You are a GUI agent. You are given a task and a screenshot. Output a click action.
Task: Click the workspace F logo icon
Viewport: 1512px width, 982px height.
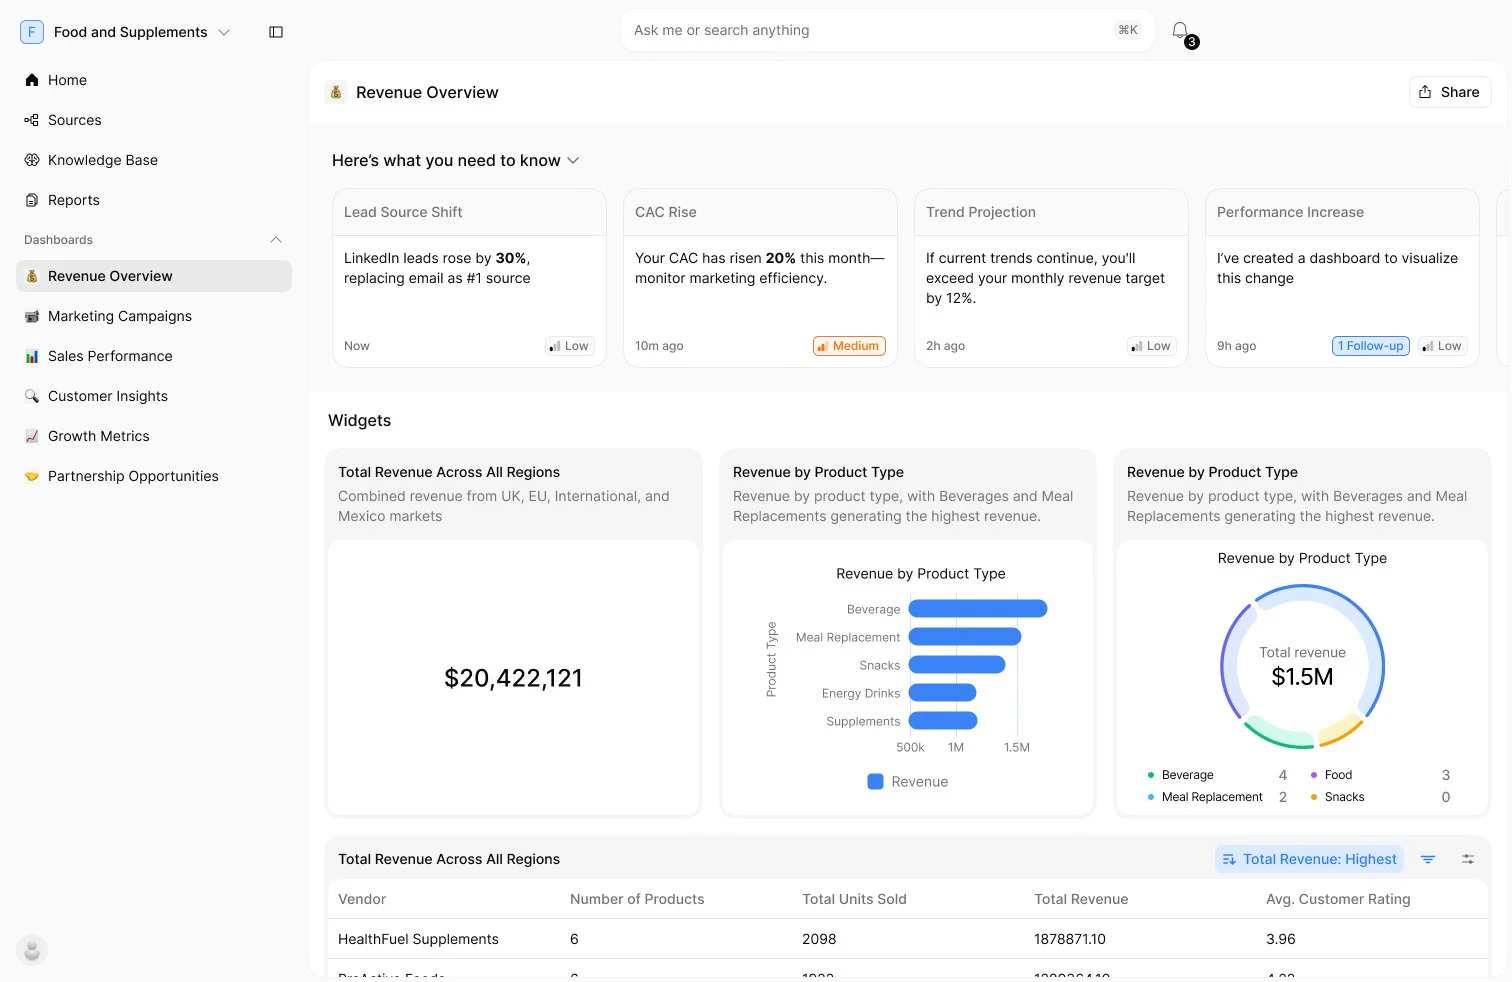tap(32, 32)
